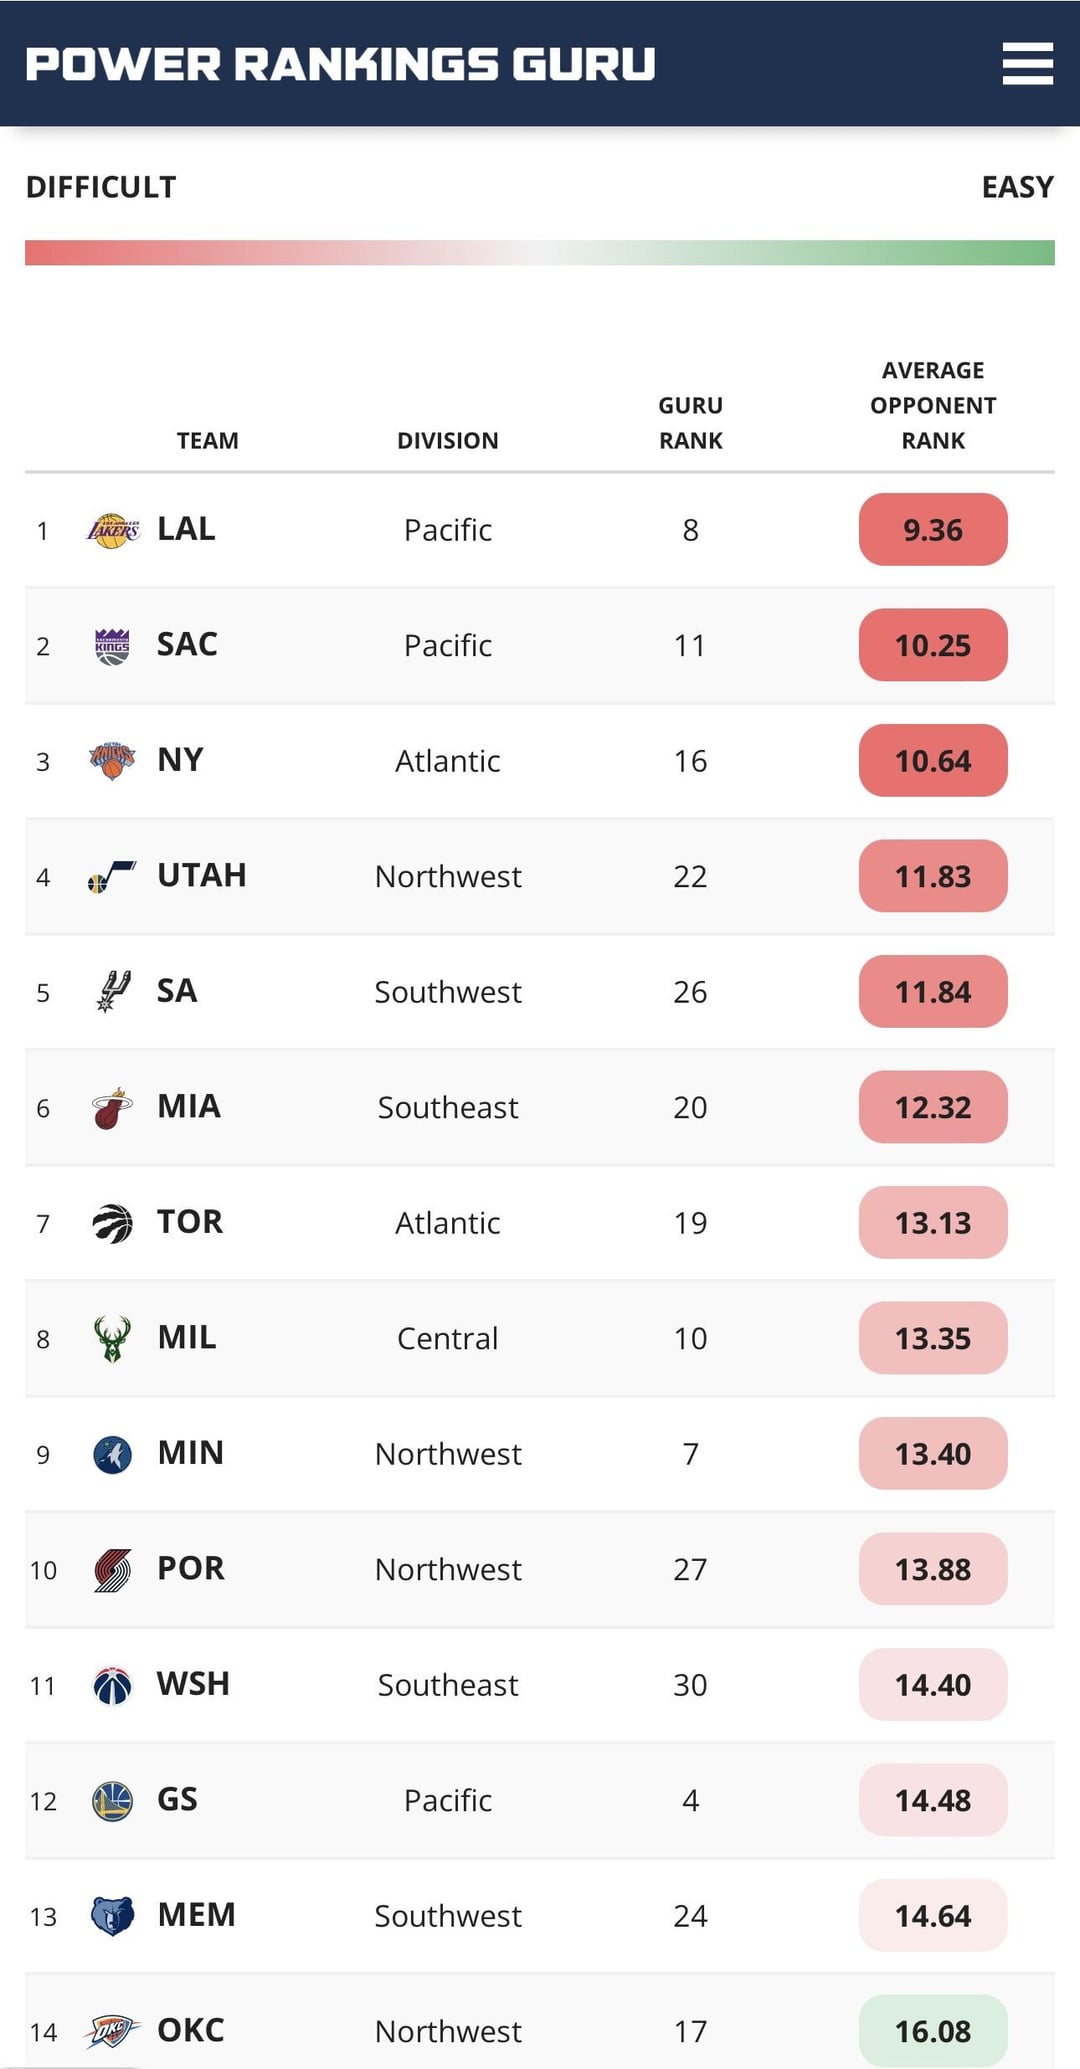This screenshot has height=2069, width=1080.
Task: Click the Spurs team logo
Action: 112,992
